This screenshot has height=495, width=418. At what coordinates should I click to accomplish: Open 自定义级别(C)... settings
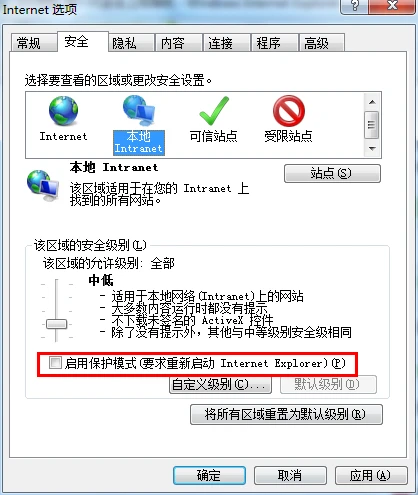point(220,385)
